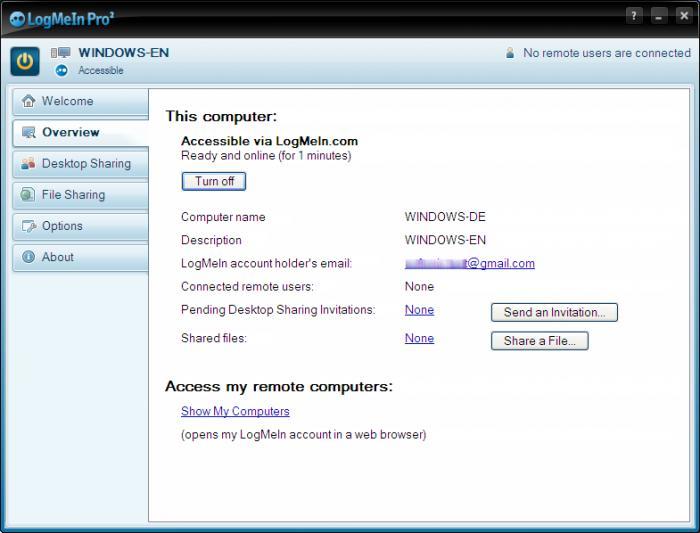Switch to the Overview tab

[x=70, y=132]
